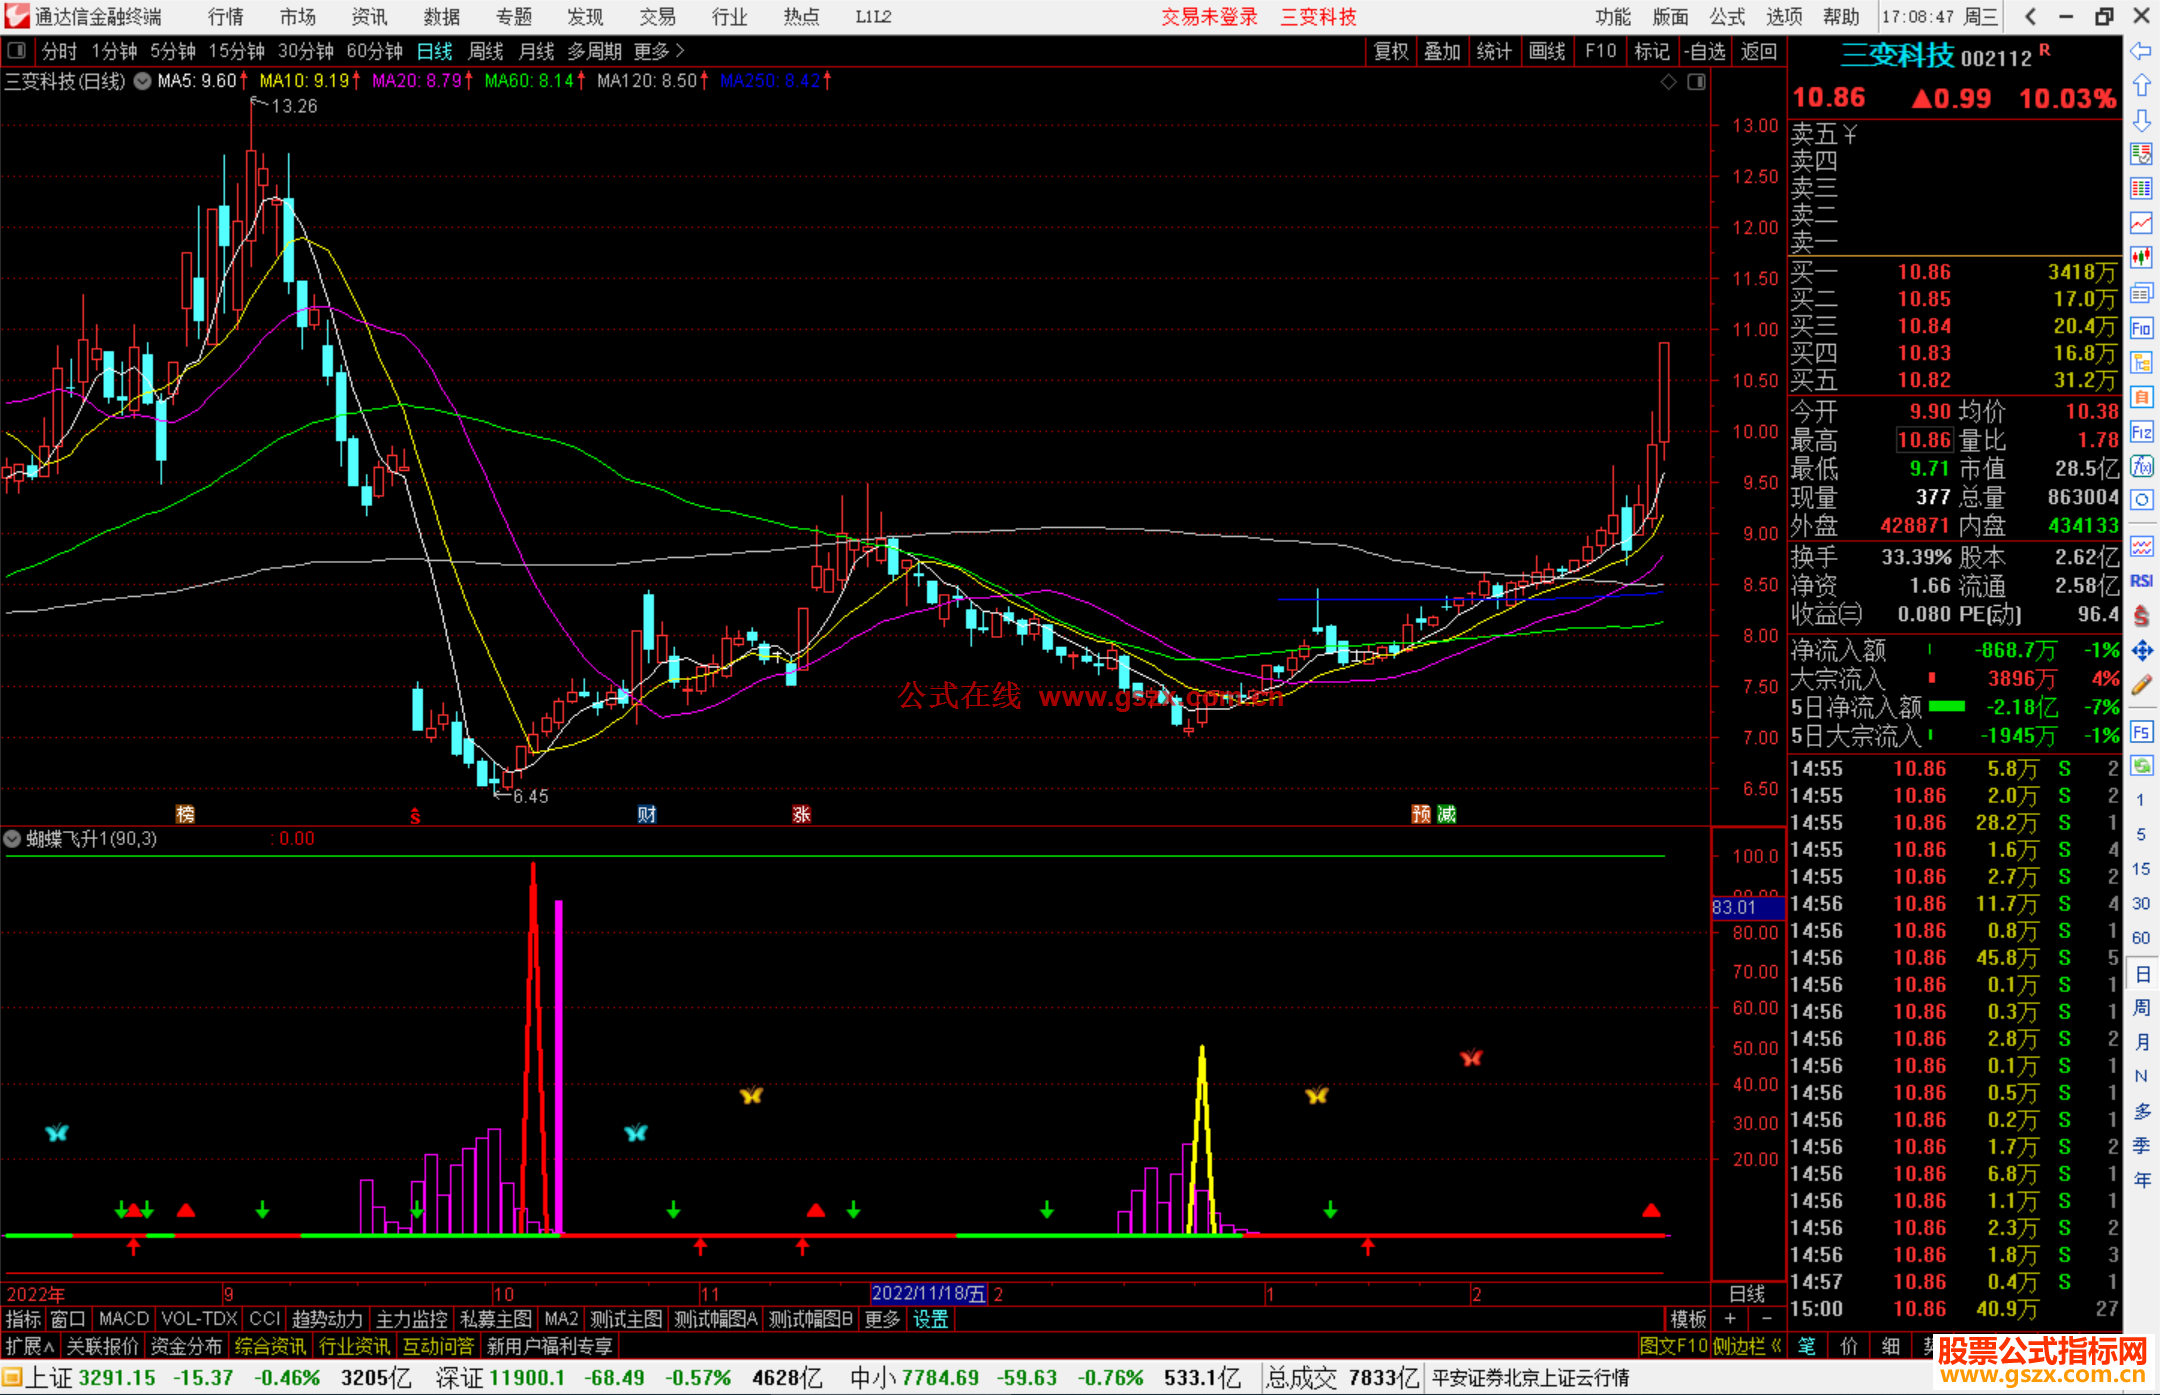Viewport: 2160px width, 1395px height.
Task: Select the pencil drawing tool icon
Action: (x=2141, y=685)
